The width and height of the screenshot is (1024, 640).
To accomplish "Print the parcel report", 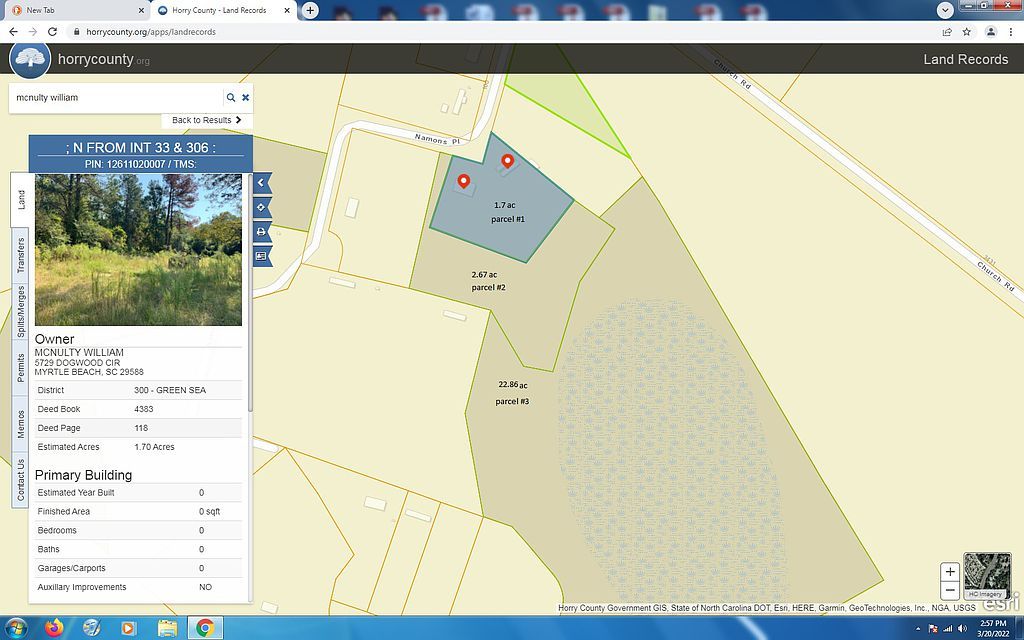I will pyautogui.click(x=261, y=232).
